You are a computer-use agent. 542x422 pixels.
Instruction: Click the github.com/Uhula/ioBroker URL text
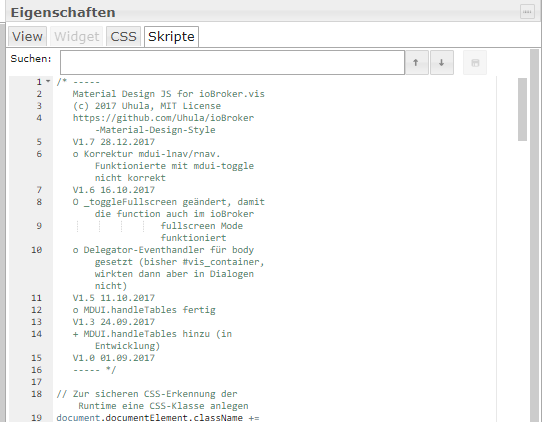click(x=163, y=118)
